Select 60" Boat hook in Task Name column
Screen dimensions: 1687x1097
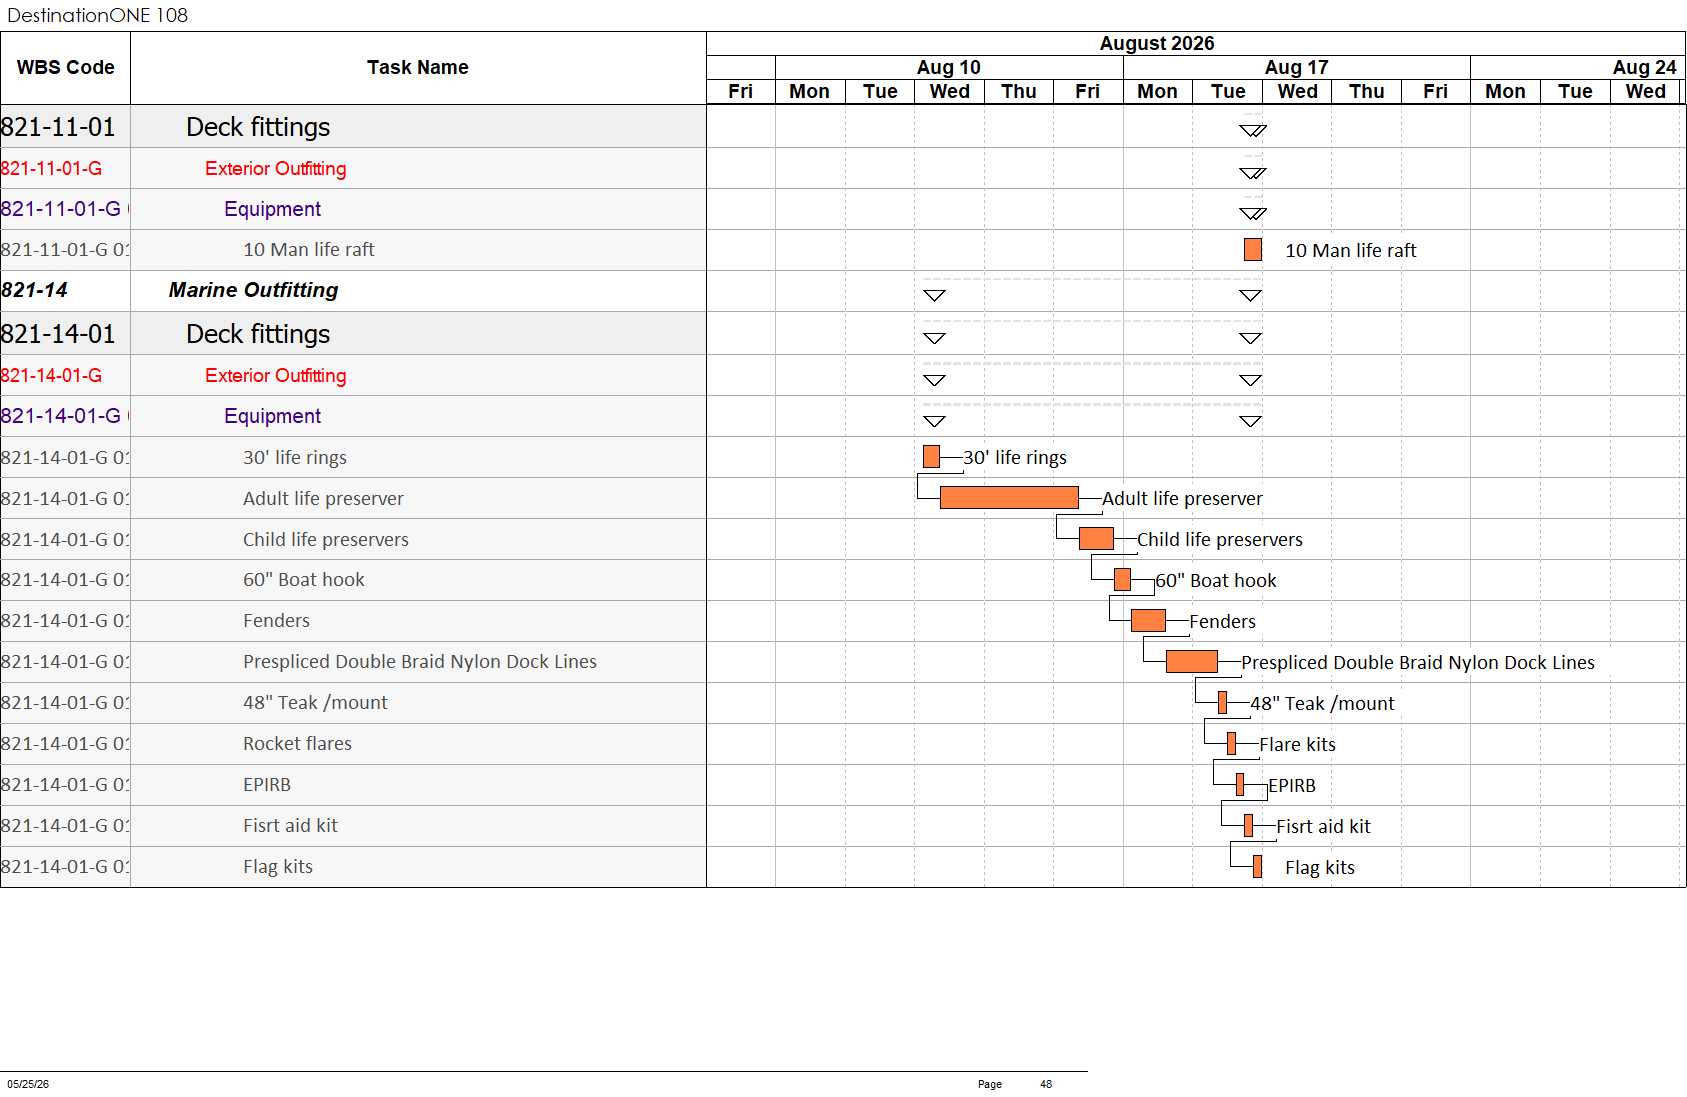(304, 580)
